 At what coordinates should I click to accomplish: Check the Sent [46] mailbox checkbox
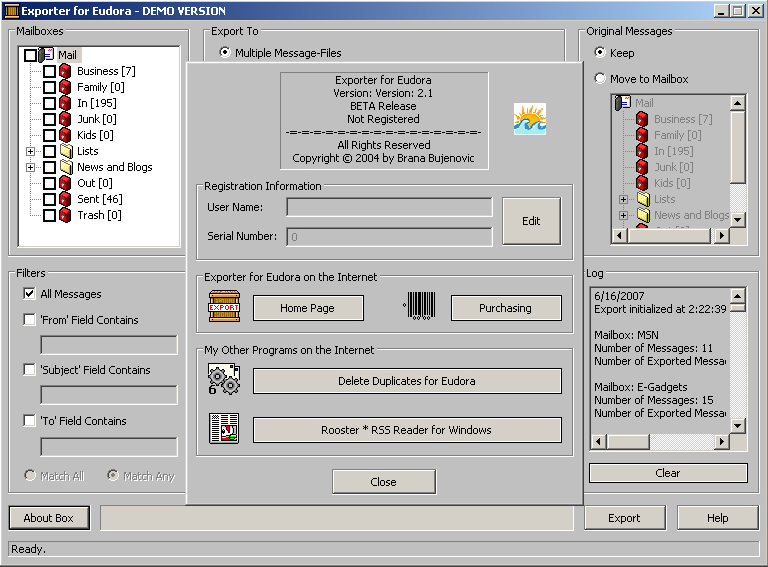(x=49, y=199)
